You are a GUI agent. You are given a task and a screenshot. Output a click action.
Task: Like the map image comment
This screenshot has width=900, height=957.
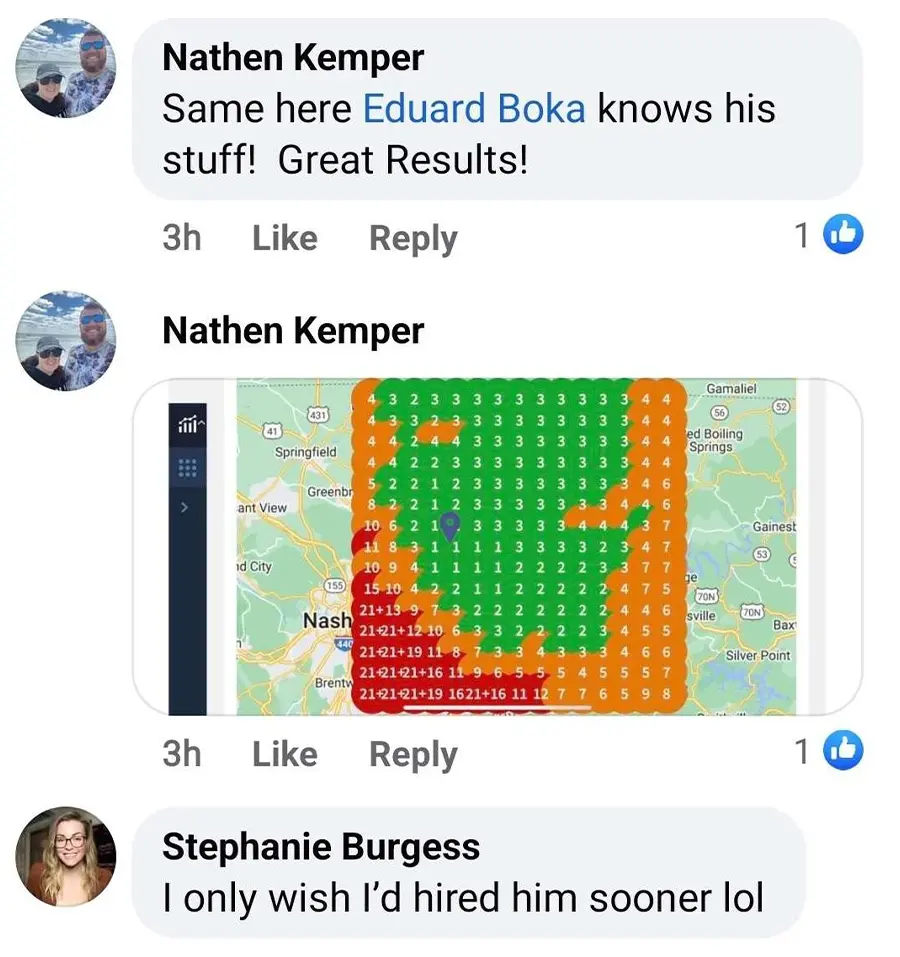point(285,754)
